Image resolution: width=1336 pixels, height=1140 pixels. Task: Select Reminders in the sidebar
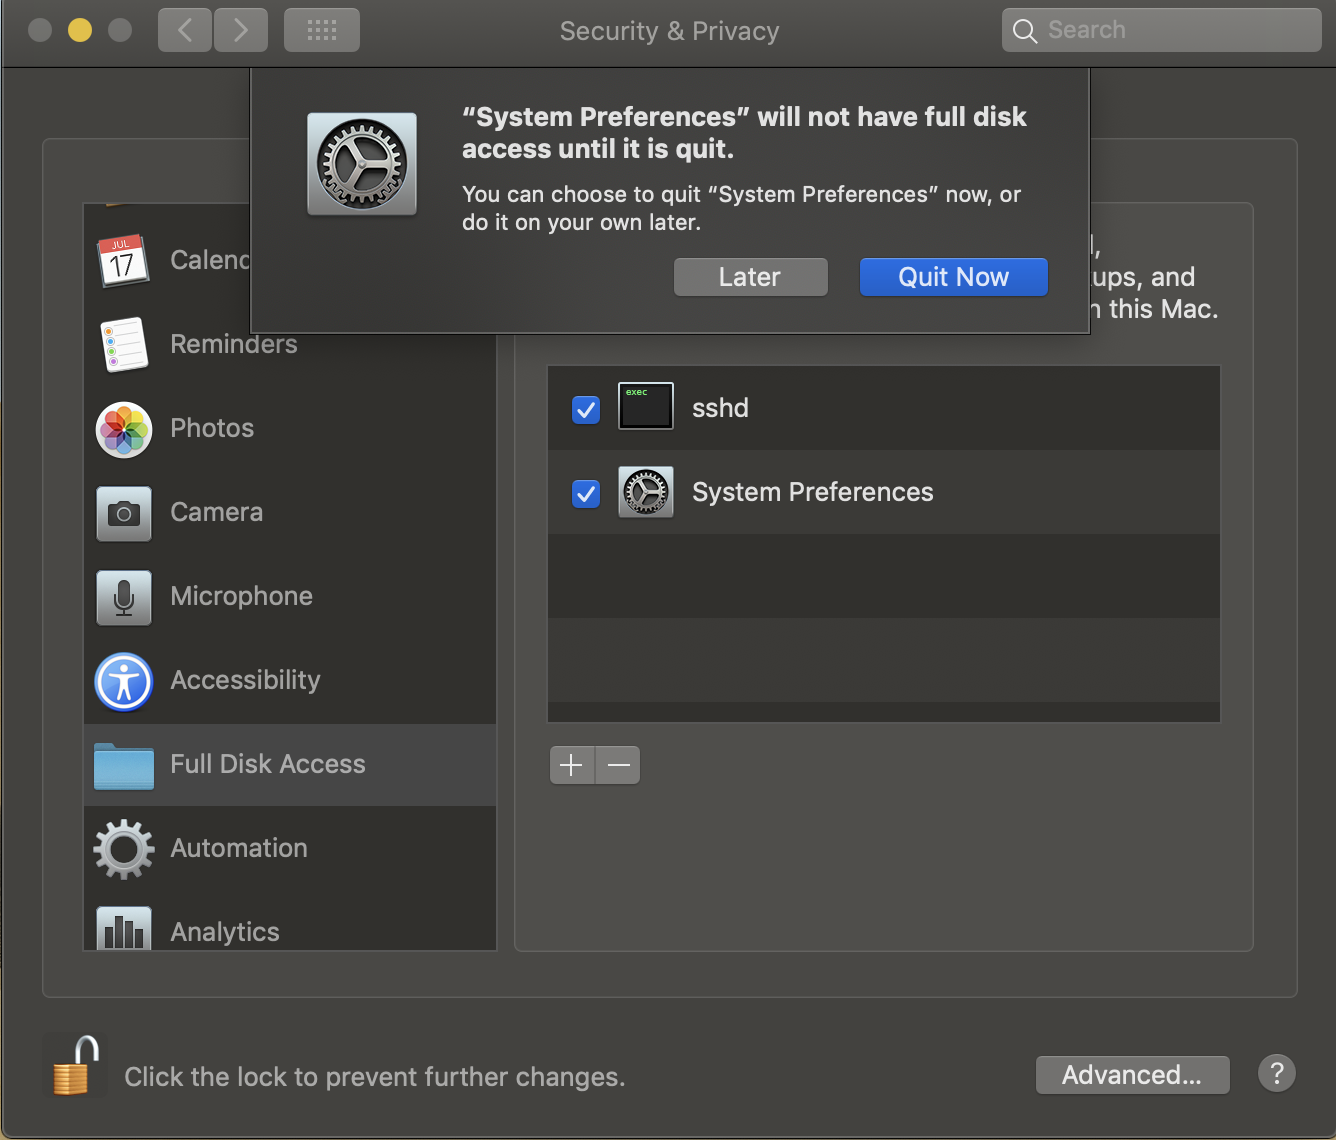[x=290, y=344]
